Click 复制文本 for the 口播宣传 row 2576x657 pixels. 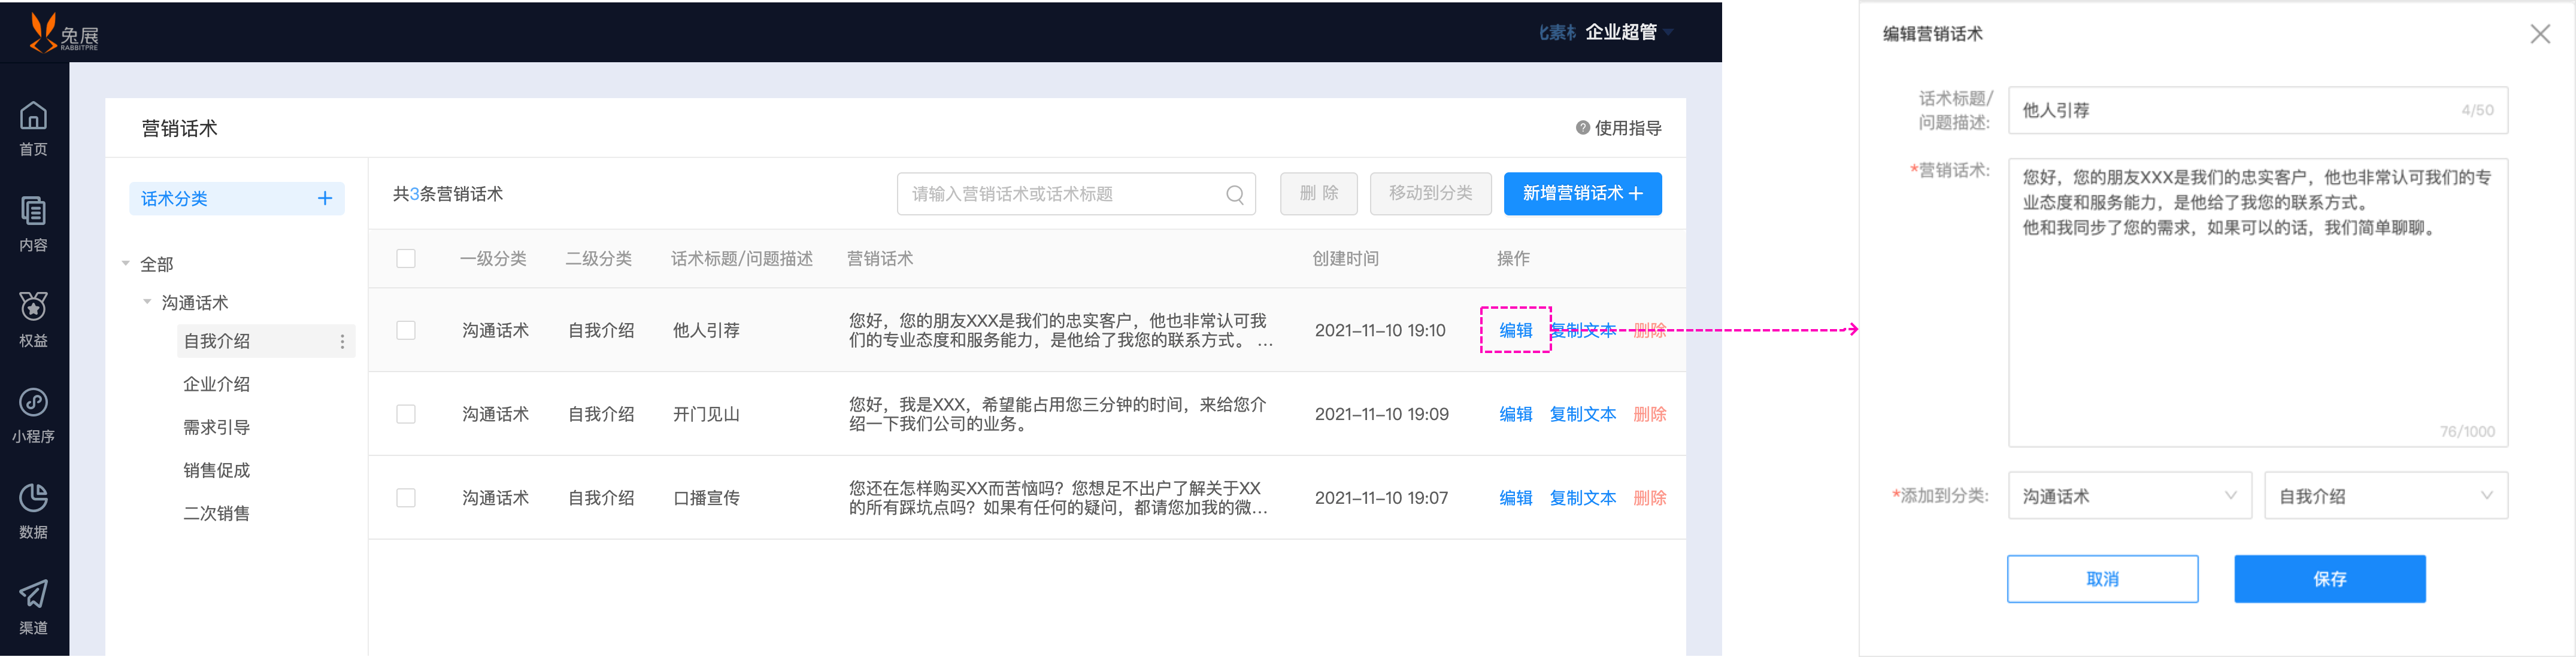click(x=1583, y=497)
